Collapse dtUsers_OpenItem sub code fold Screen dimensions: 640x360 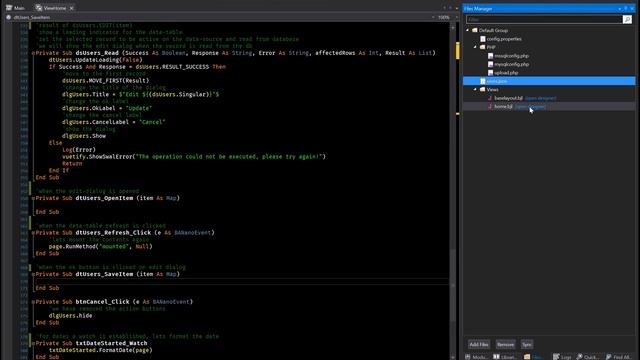tap(33, 198)
